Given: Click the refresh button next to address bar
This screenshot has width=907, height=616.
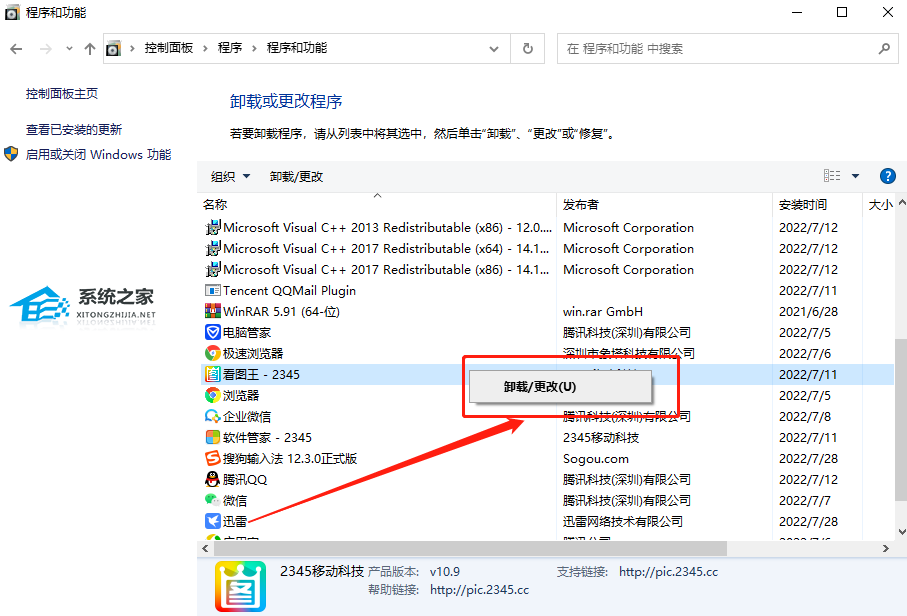Looking at the screenshot, I should click(528, 49).
